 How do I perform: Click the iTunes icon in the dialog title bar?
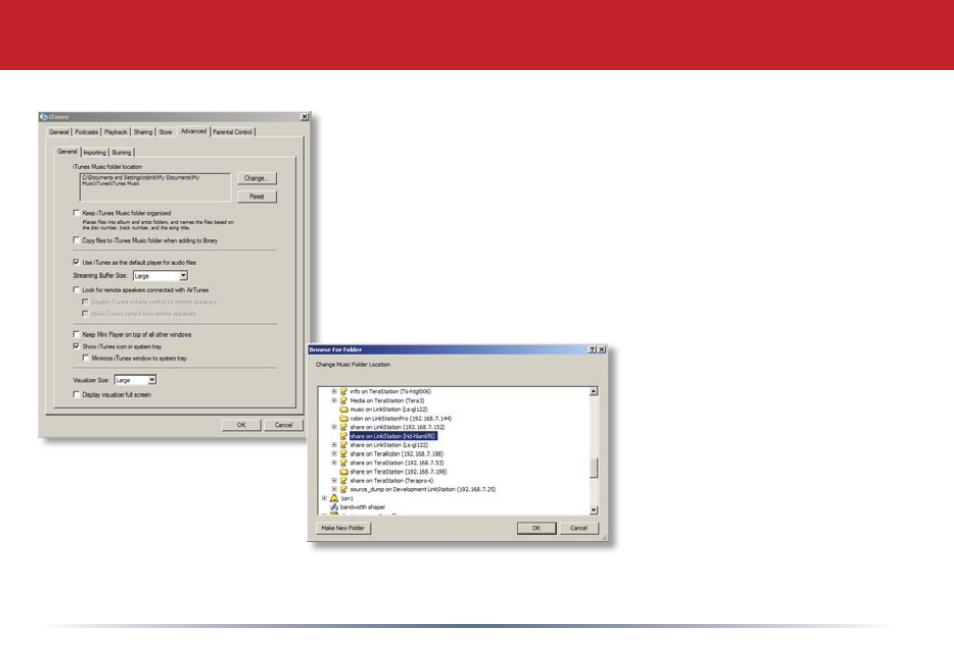(44, 117)
